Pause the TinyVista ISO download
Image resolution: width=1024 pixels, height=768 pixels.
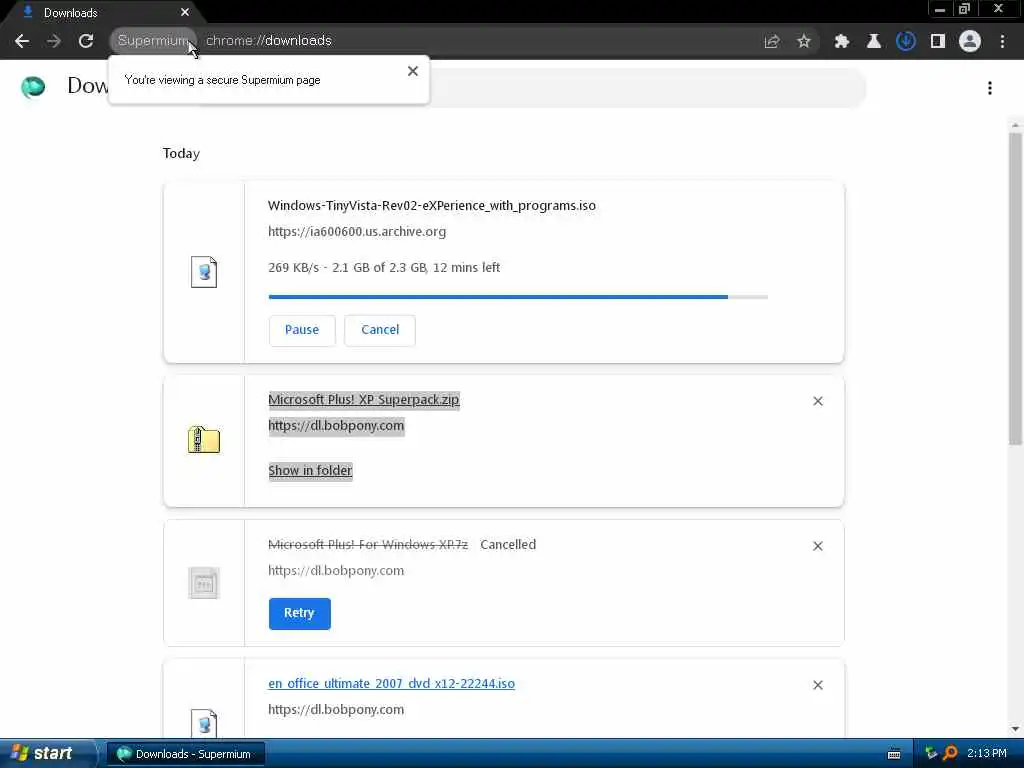pos(302,330)
